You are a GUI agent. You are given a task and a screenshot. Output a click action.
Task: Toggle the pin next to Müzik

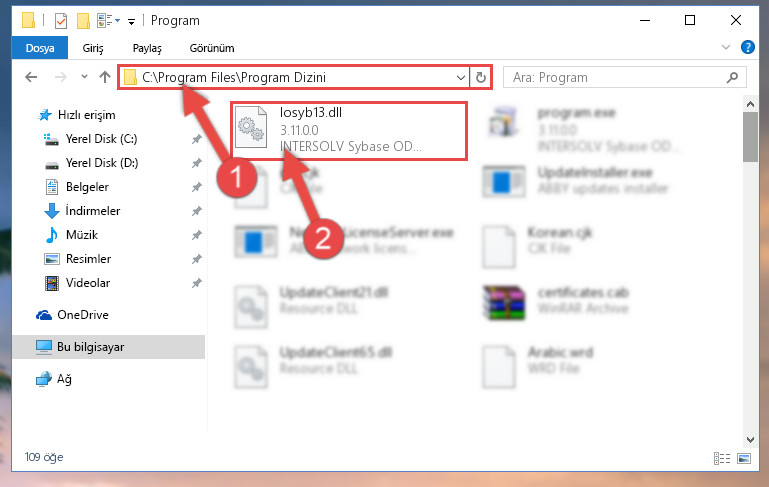[x=197, y=235]
